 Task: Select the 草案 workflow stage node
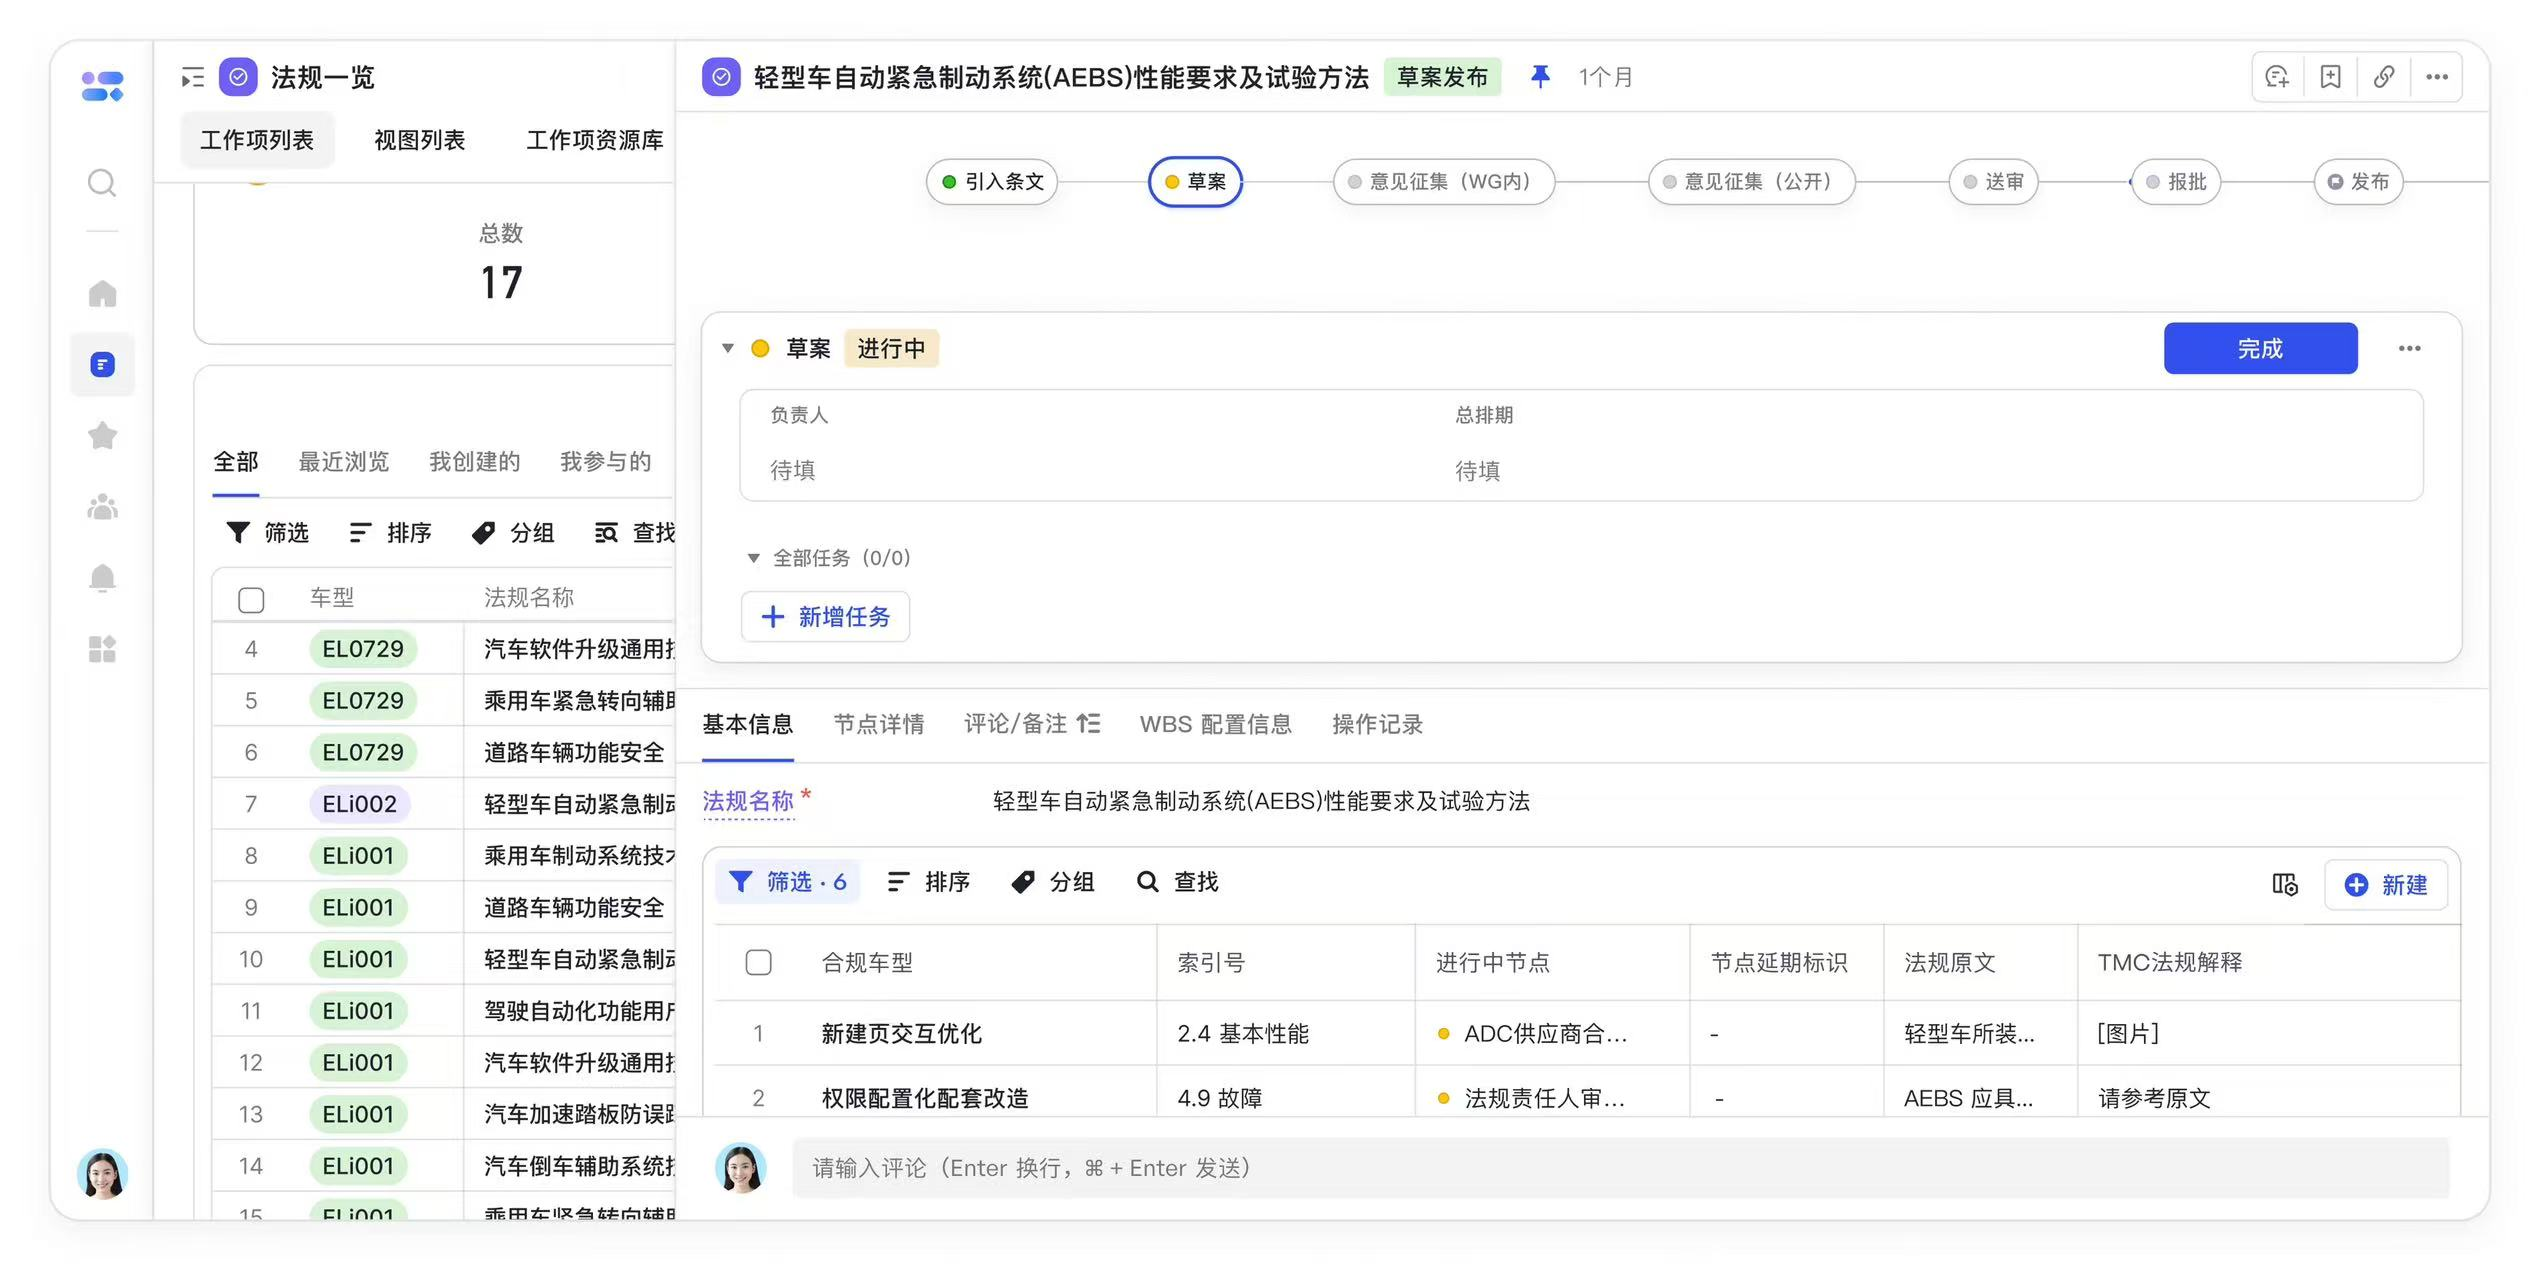pyautogui.click(x=1195, y=182)
